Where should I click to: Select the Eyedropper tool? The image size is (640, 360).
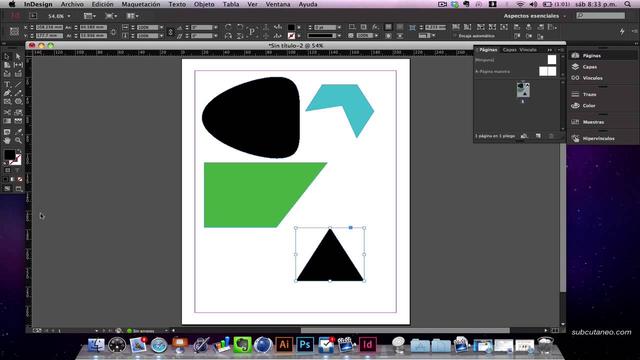18,131
